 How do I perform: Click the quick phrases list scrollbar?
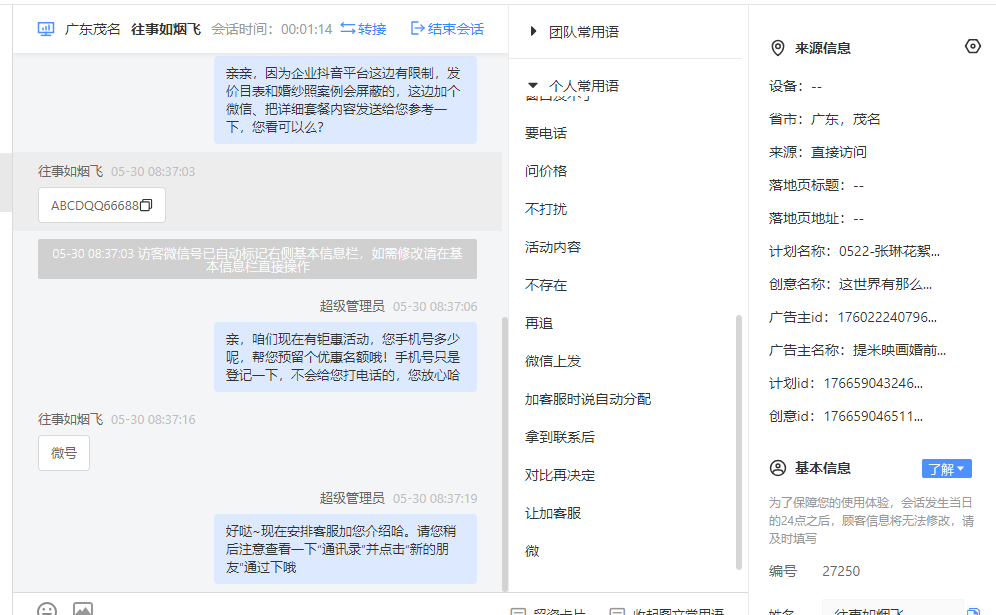(739, 442)
